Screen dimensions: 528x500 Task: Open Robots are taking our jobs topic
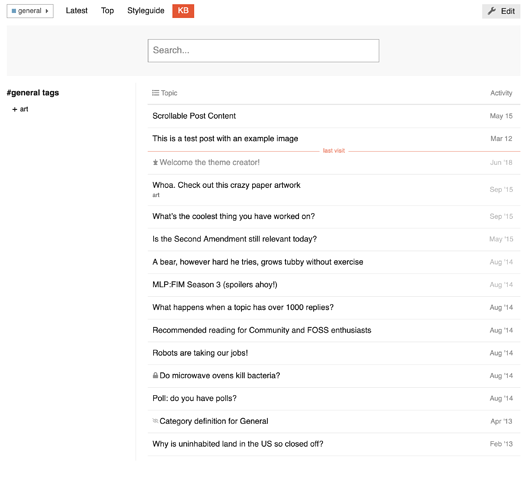point(200,353)
